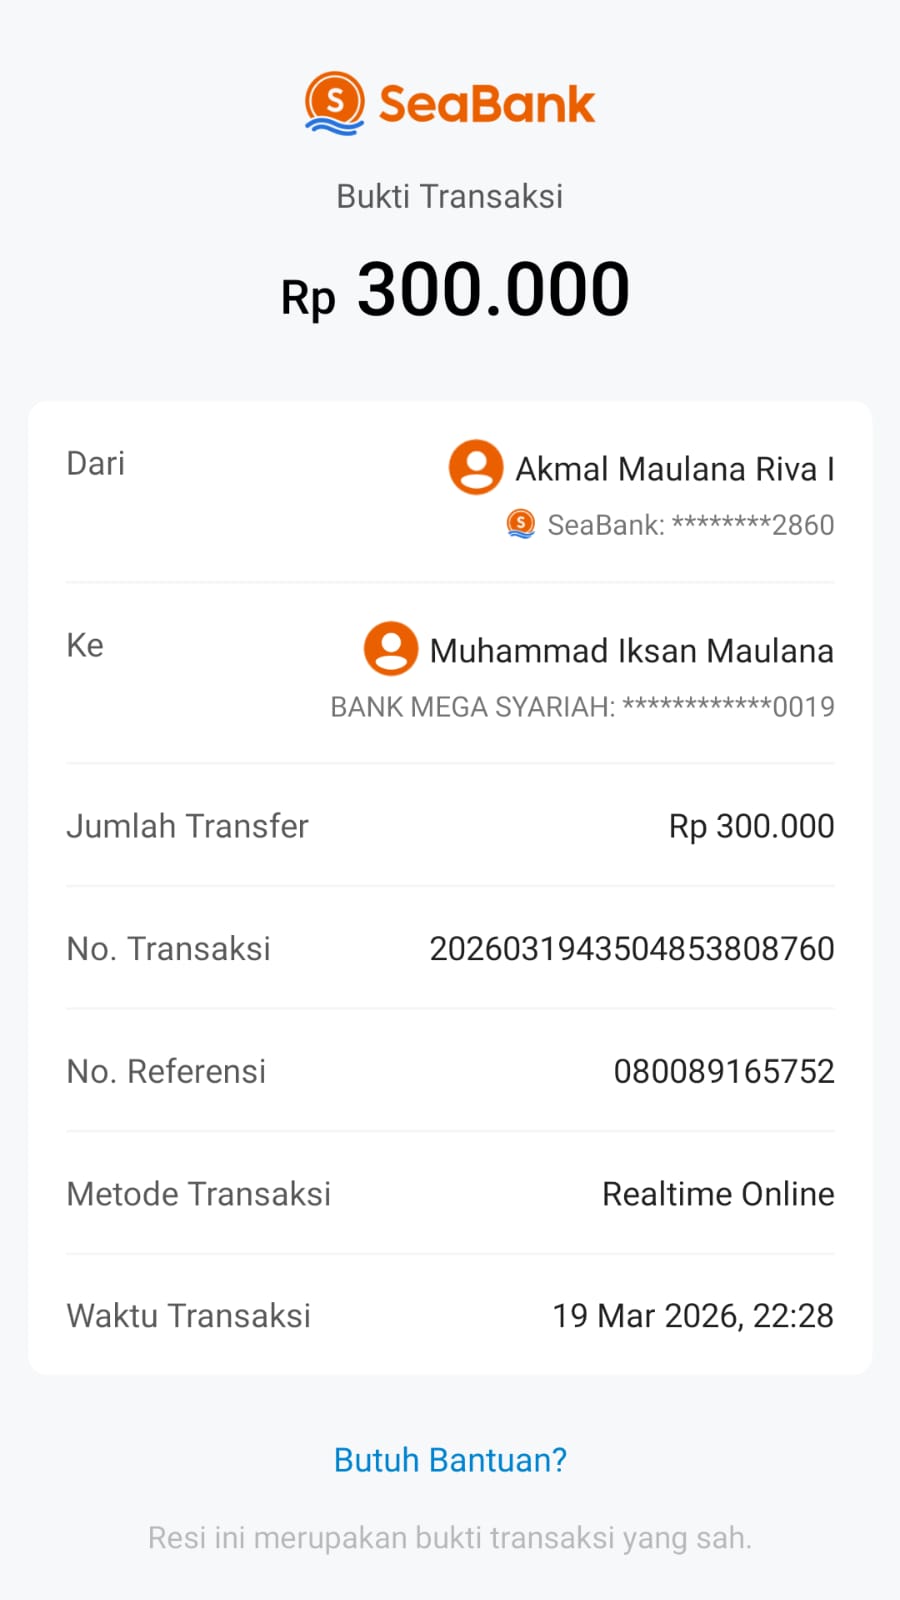
Task: Tap the masked SeaBank account ending 2860
Action: pyautogui.click(x=691, y=525)
